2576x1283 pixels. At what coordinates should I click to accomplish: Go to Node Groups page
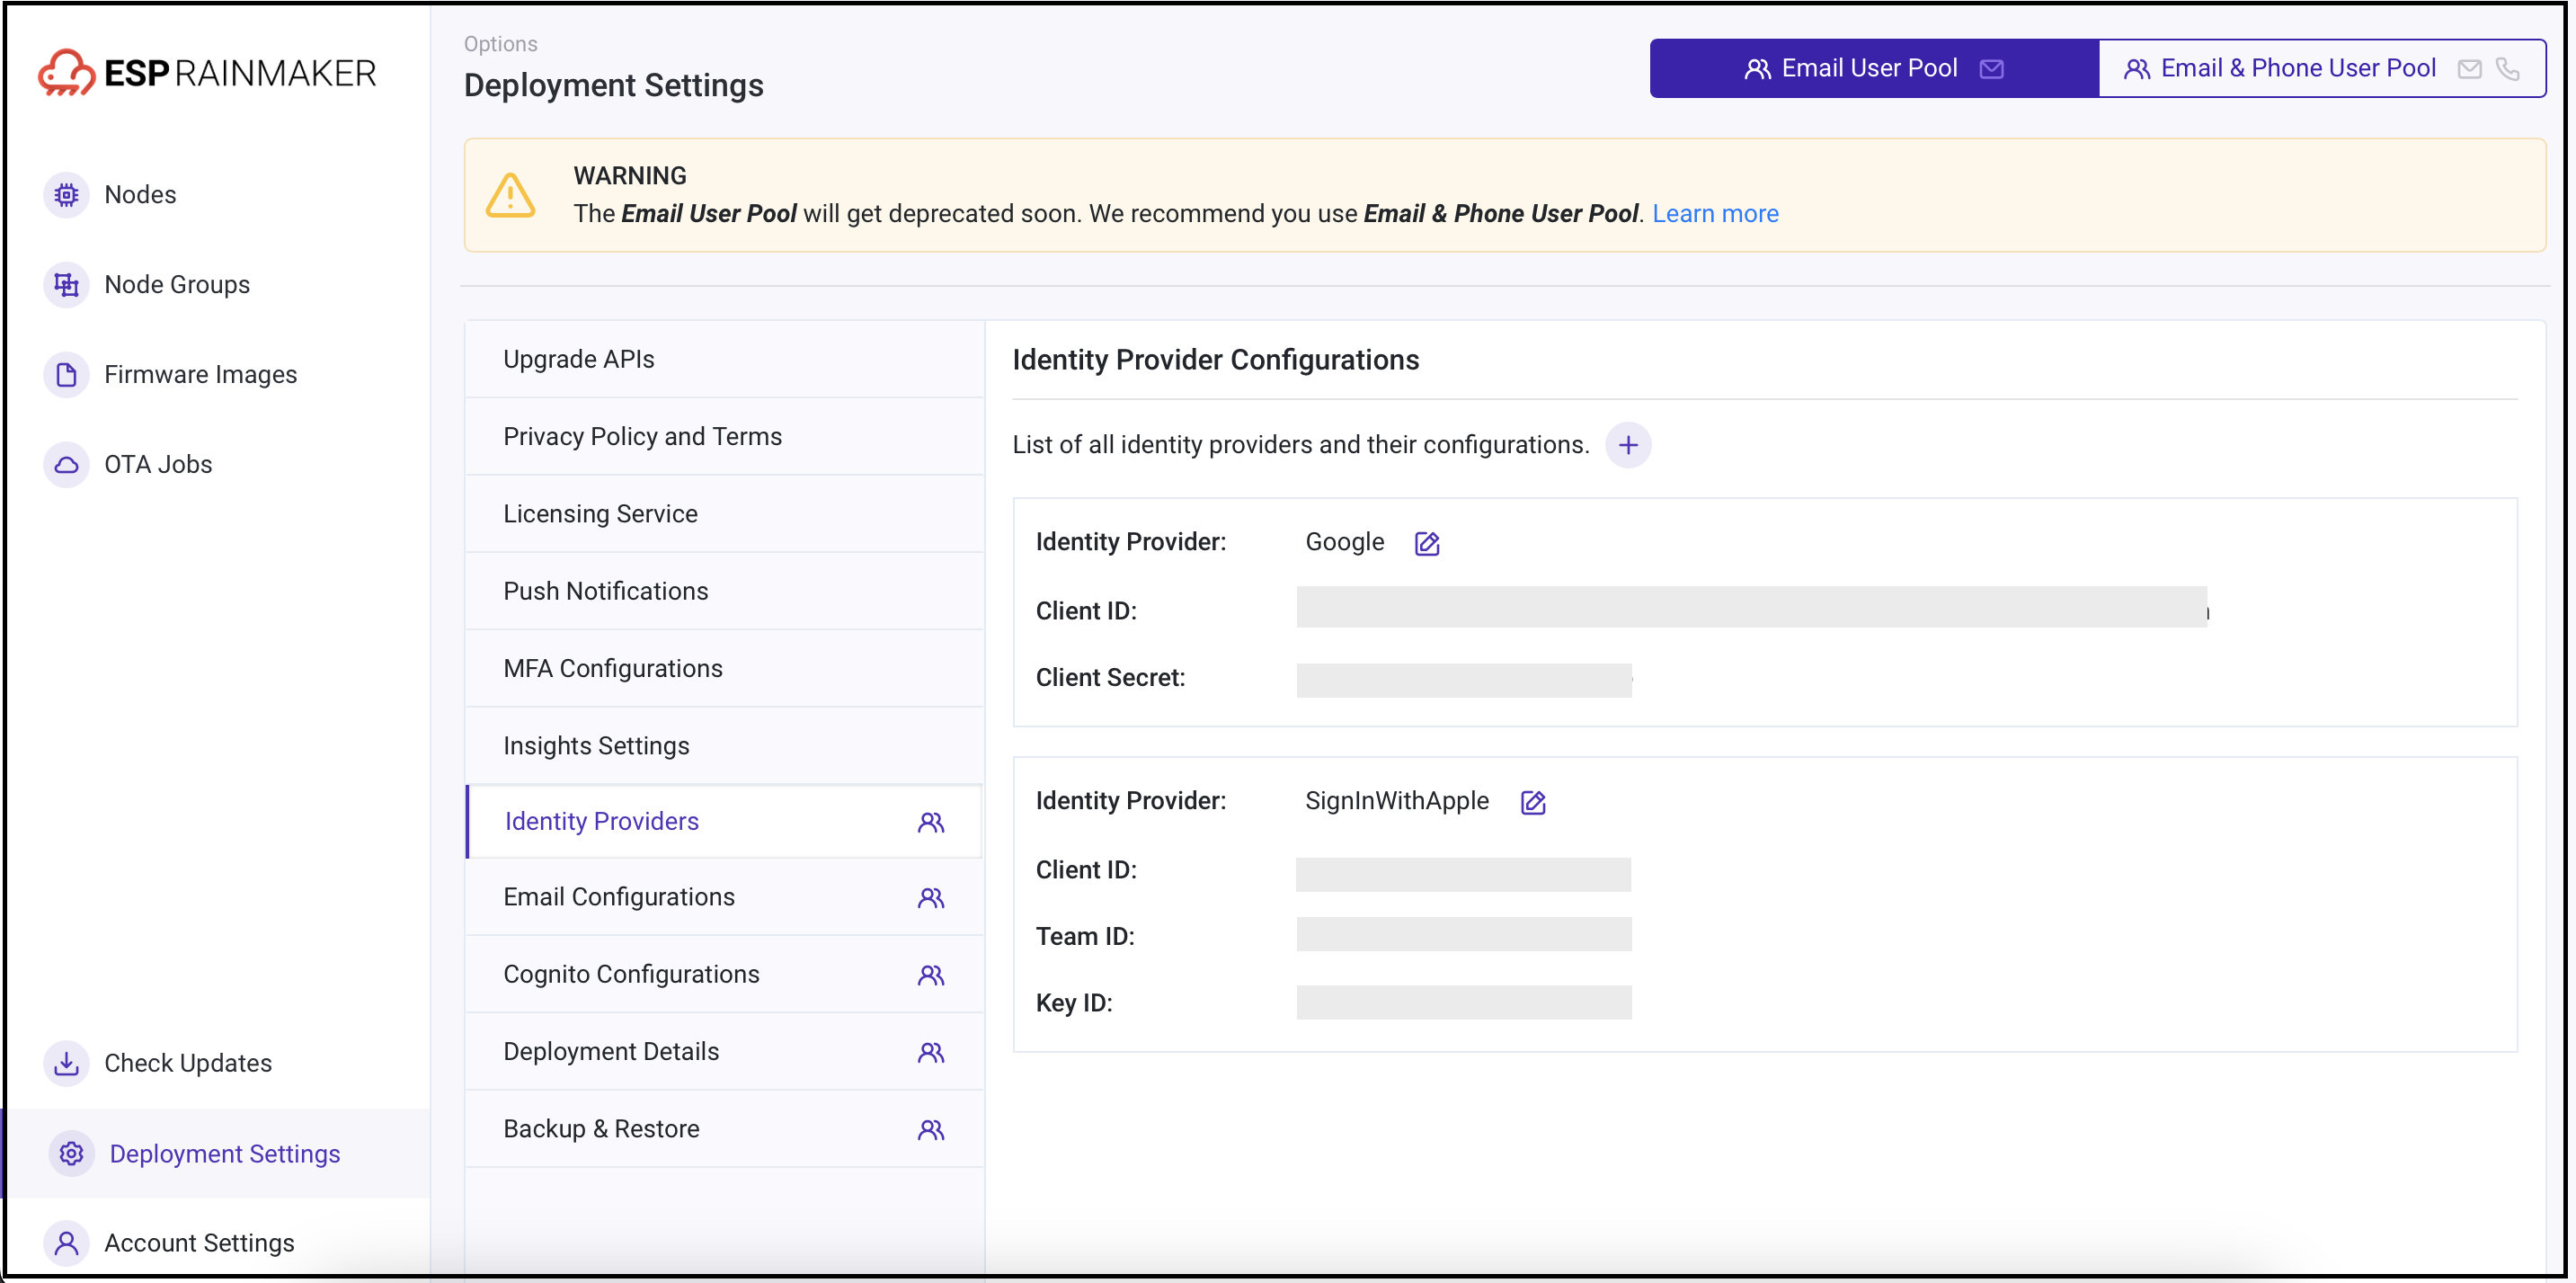(177, 284)
